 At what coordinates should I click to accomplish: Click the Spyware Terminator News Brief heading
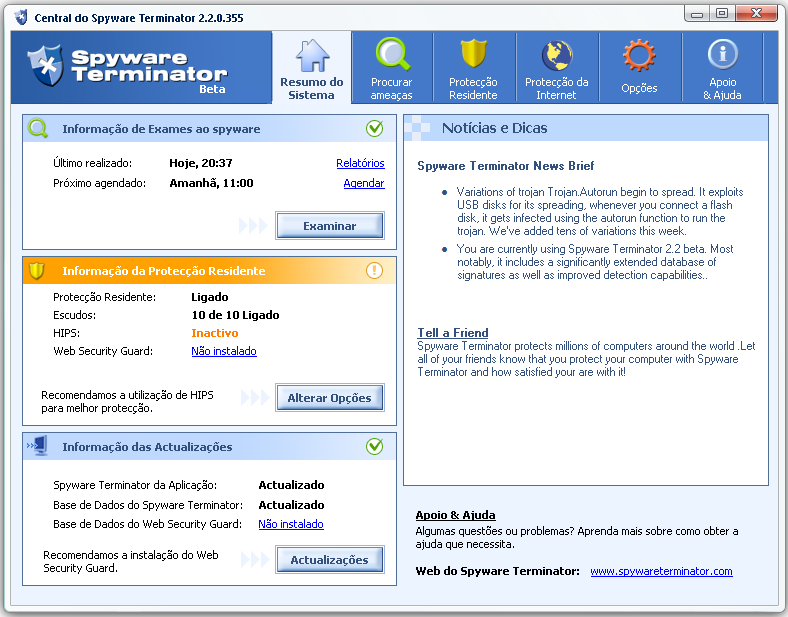pos(506,166)
